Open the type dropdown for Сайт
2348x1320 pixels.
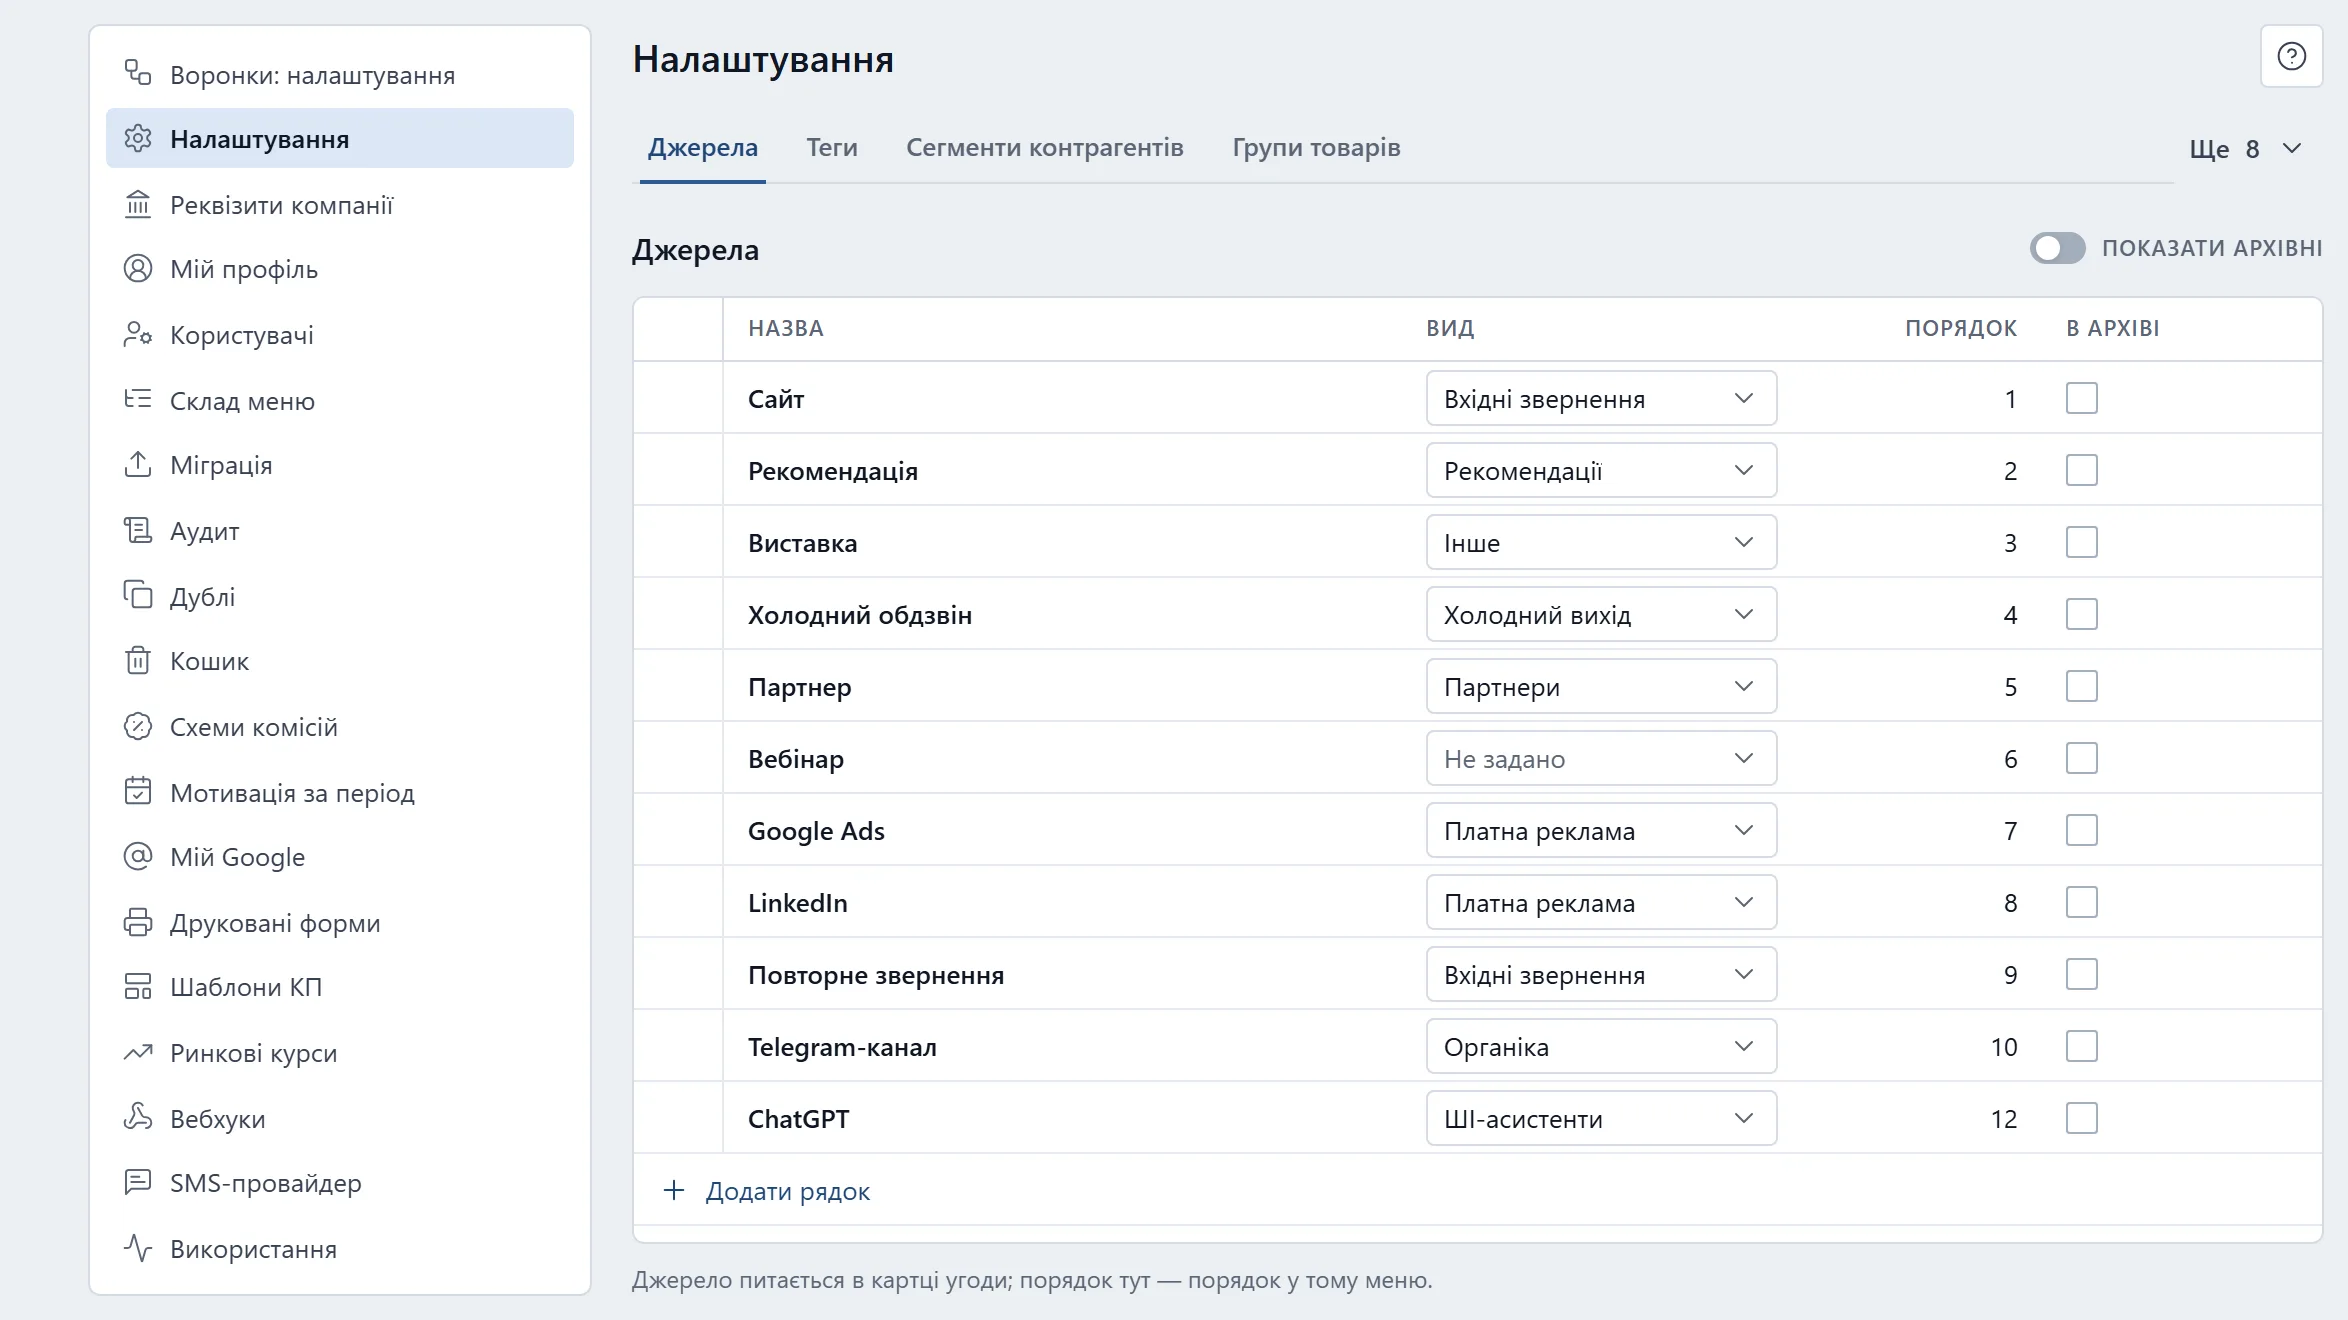1601,398
